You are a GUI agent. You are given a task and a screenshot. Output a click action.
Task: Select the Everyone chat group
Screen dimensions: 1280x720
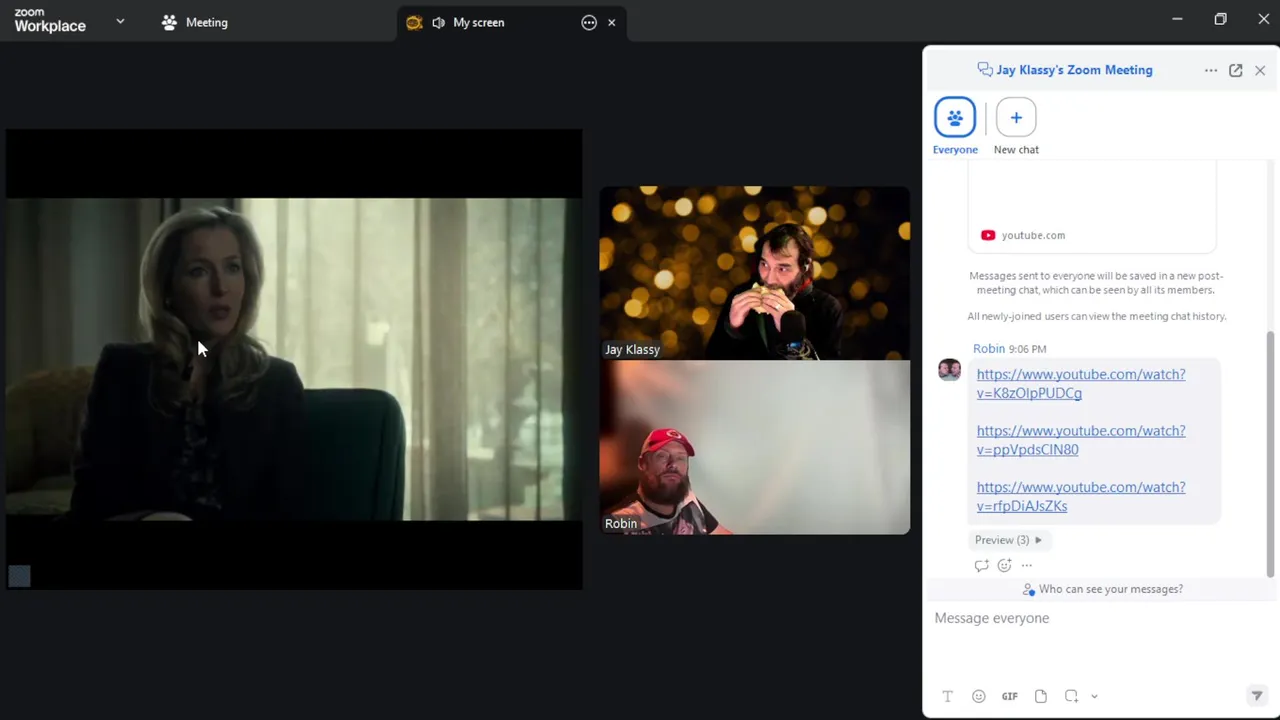point(955,126)
